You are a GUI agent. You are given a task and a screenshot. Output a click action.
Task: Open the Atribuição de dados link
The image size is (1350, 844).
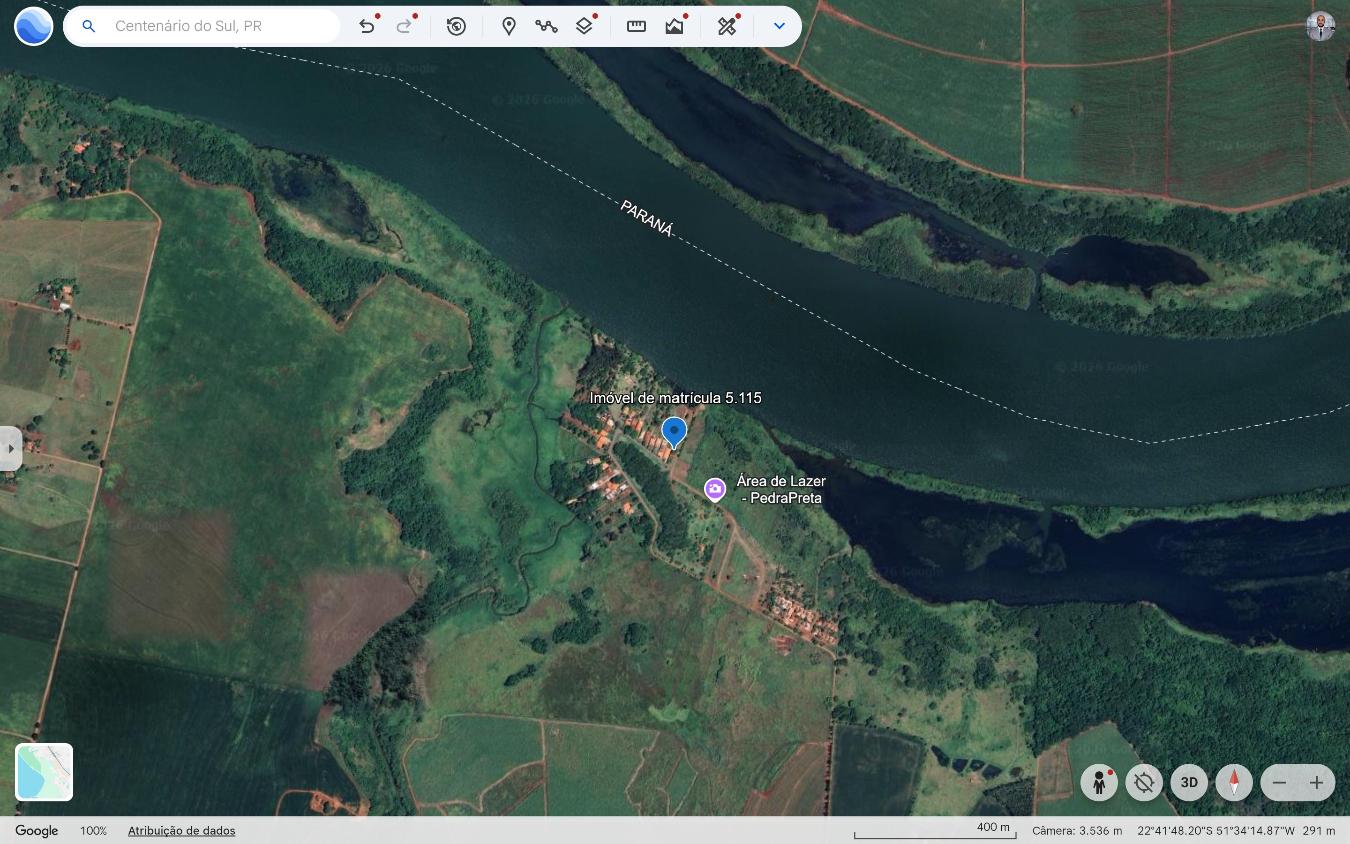181,831
